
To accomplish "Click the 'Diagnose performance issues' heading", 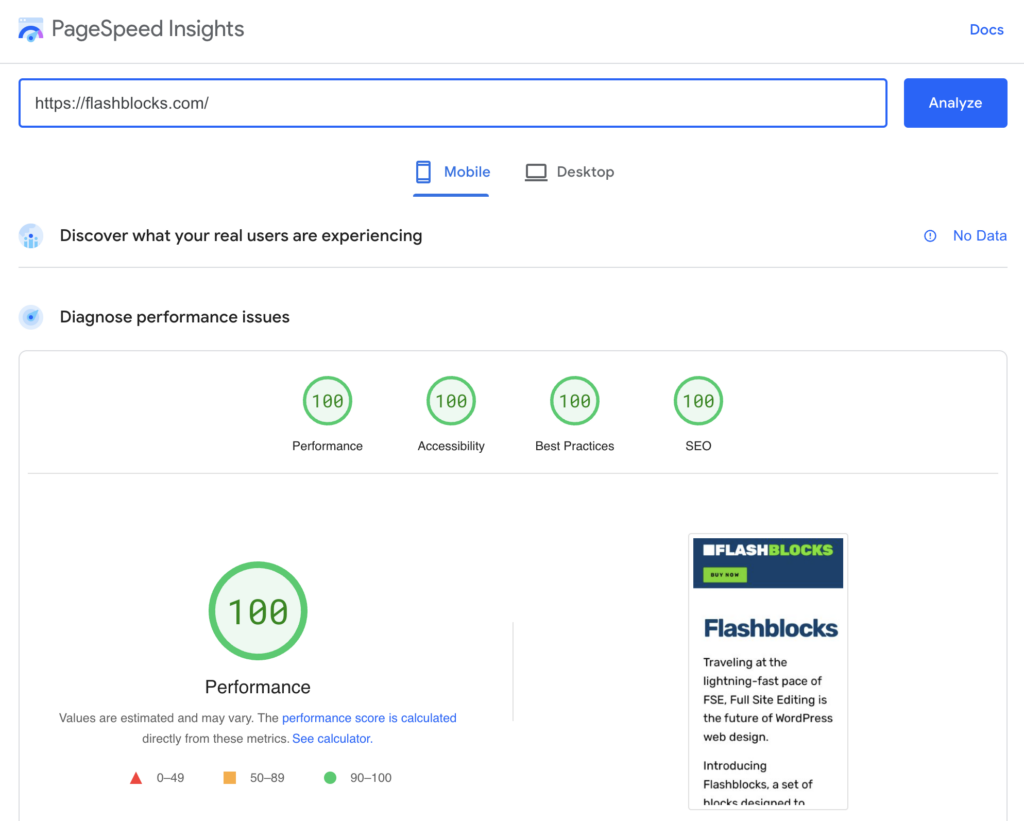I will click(174, 317).
